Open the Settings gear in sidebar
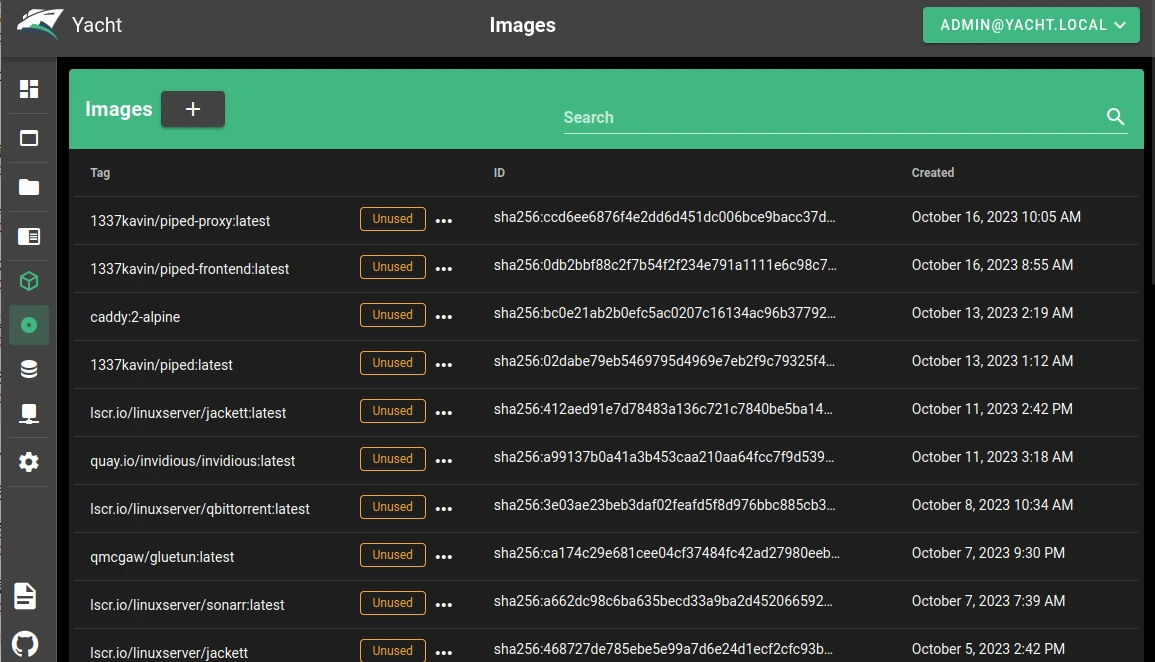Image resolution: width=1155 pixels, height=662 pixels. tap(29, 462)
